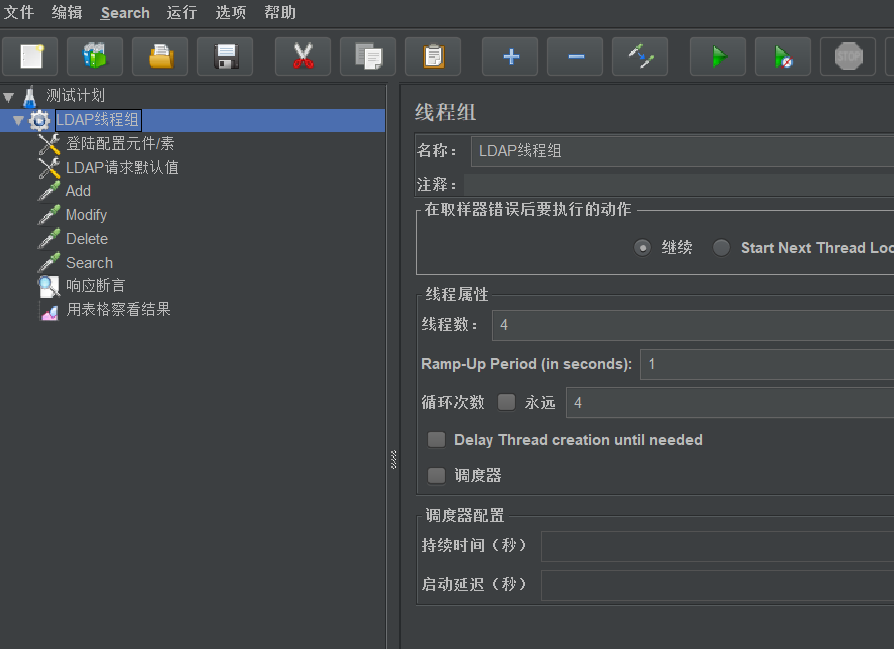Select 登陆配置元件/素 tree item
Viewport: 894px width, 649px height.
pyautogui.click(x=120, y=144)
